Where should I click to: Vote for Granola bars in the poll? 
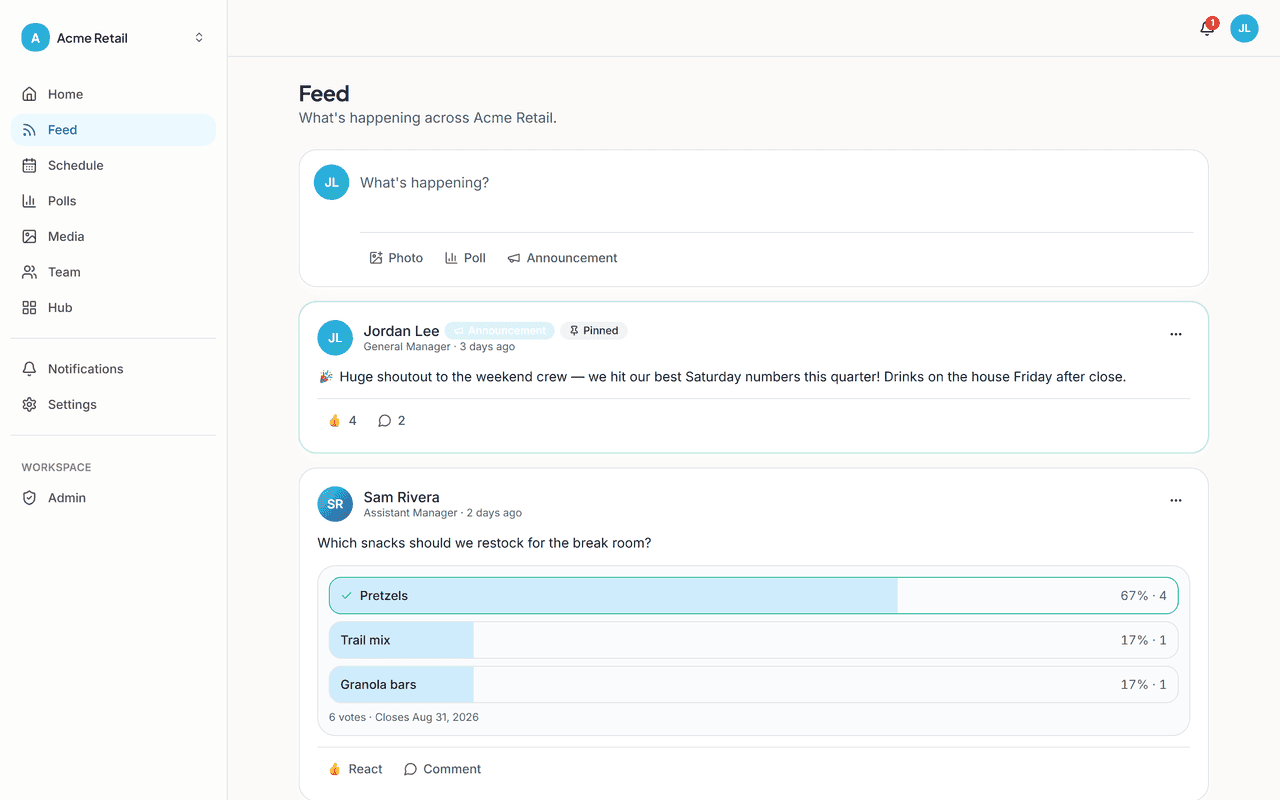(x=754, y=685)
